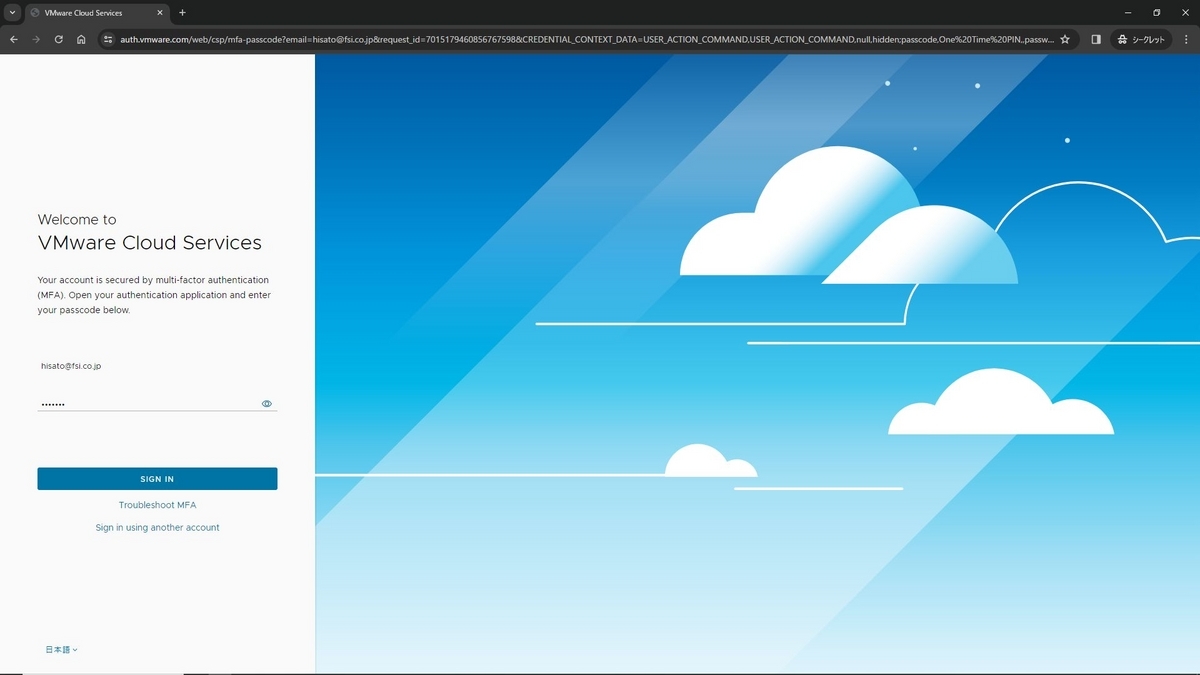The height and width of the screenshot is (675, 1200).
Task: Open a new tab with plus icon
Action: tap(182, 13)
